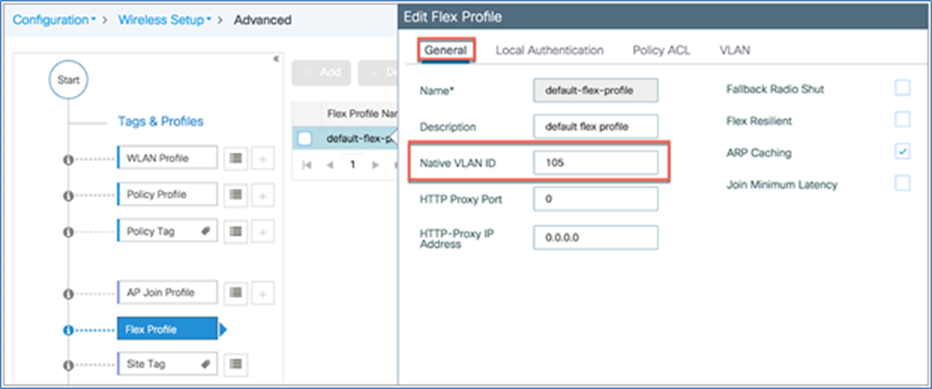
Task: Open the Site Tag list icon
Action: [x=235, y=364]
